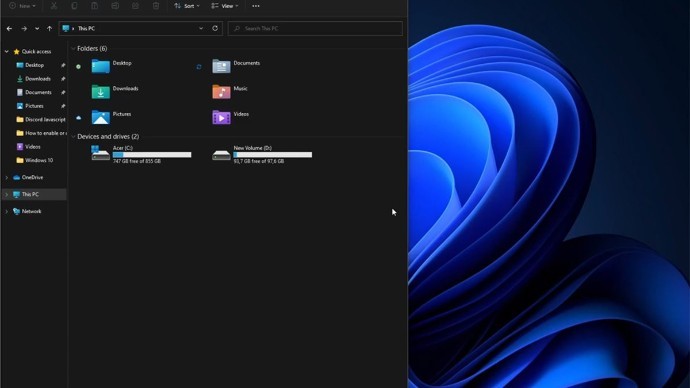Collapse the Folders (6) group
This screenshot has height=388, width=690.
(73, 48)
